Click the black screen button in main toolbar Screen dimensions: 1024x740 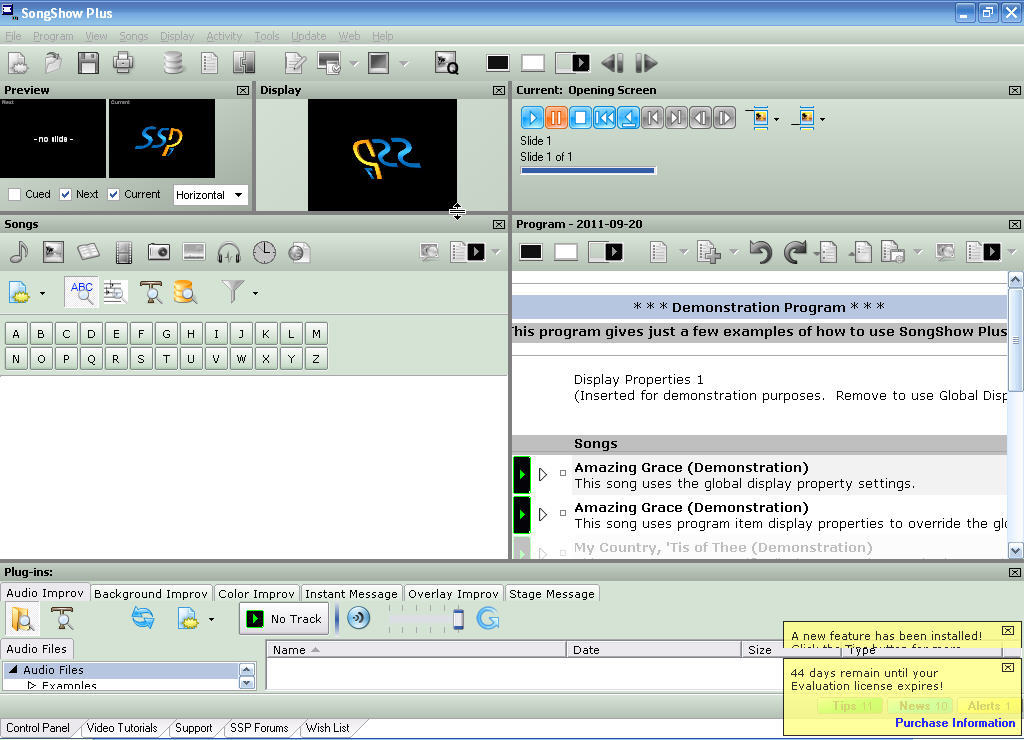498,63
